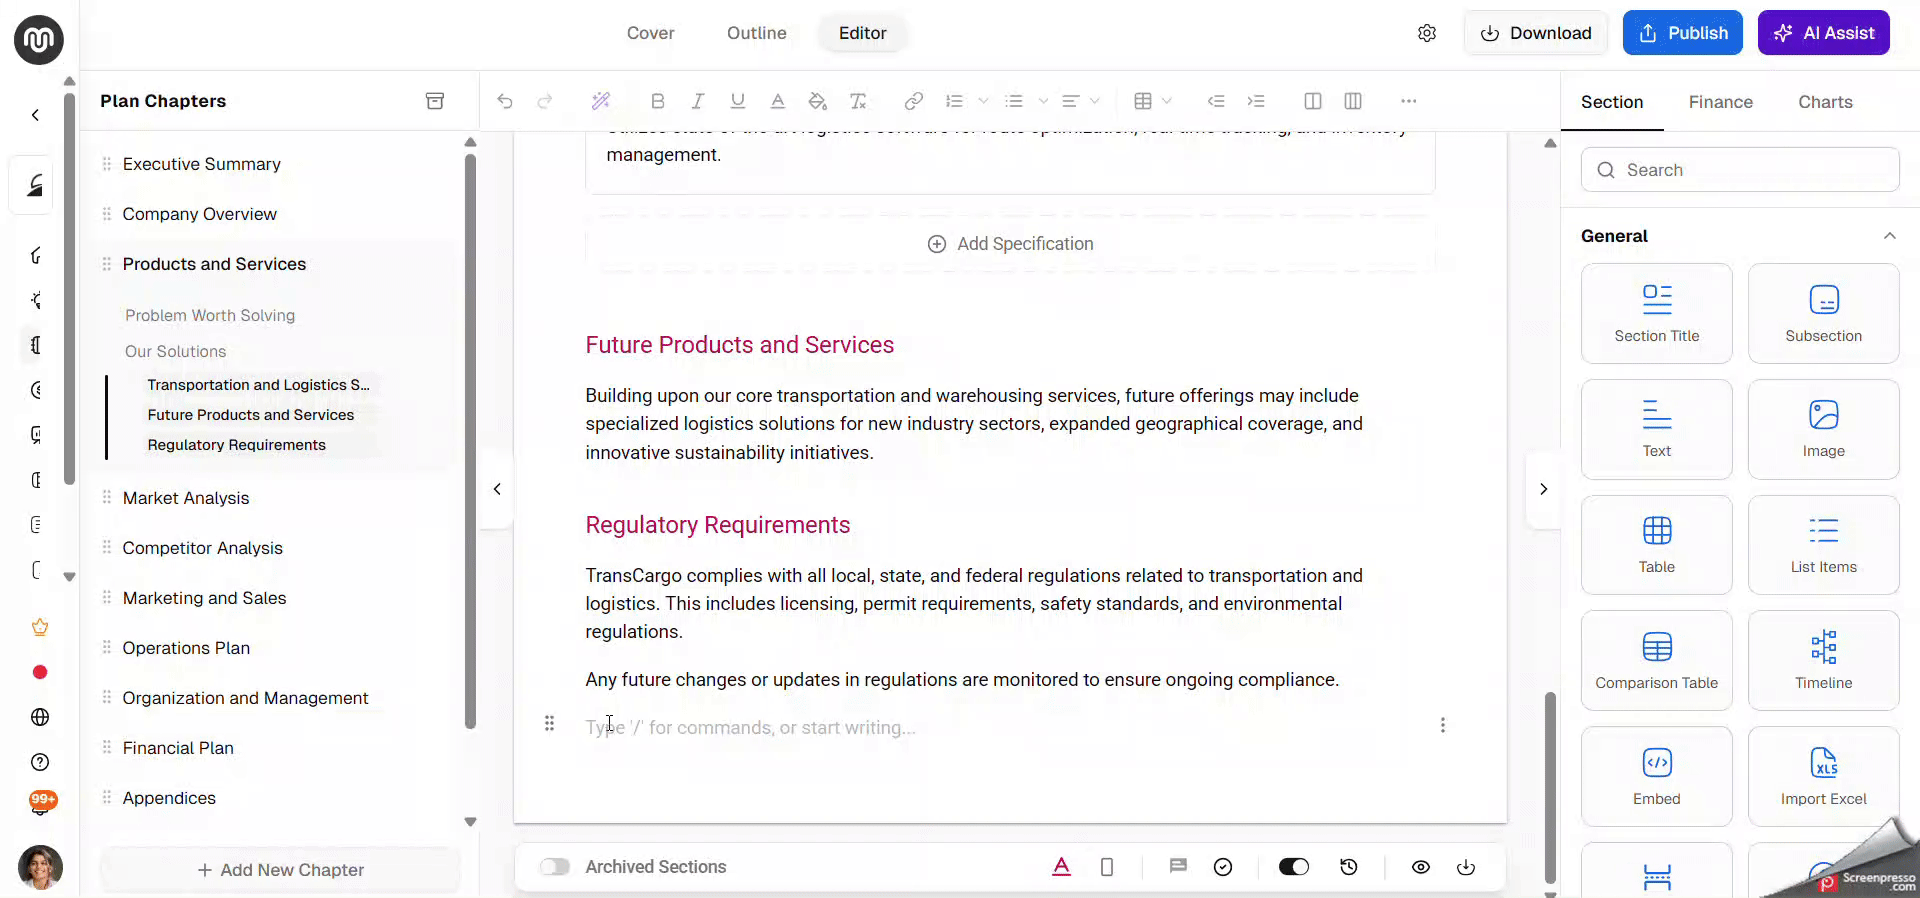Click the two-column layout icon
Screen dimensions: 1920x898
(1313, 101)
